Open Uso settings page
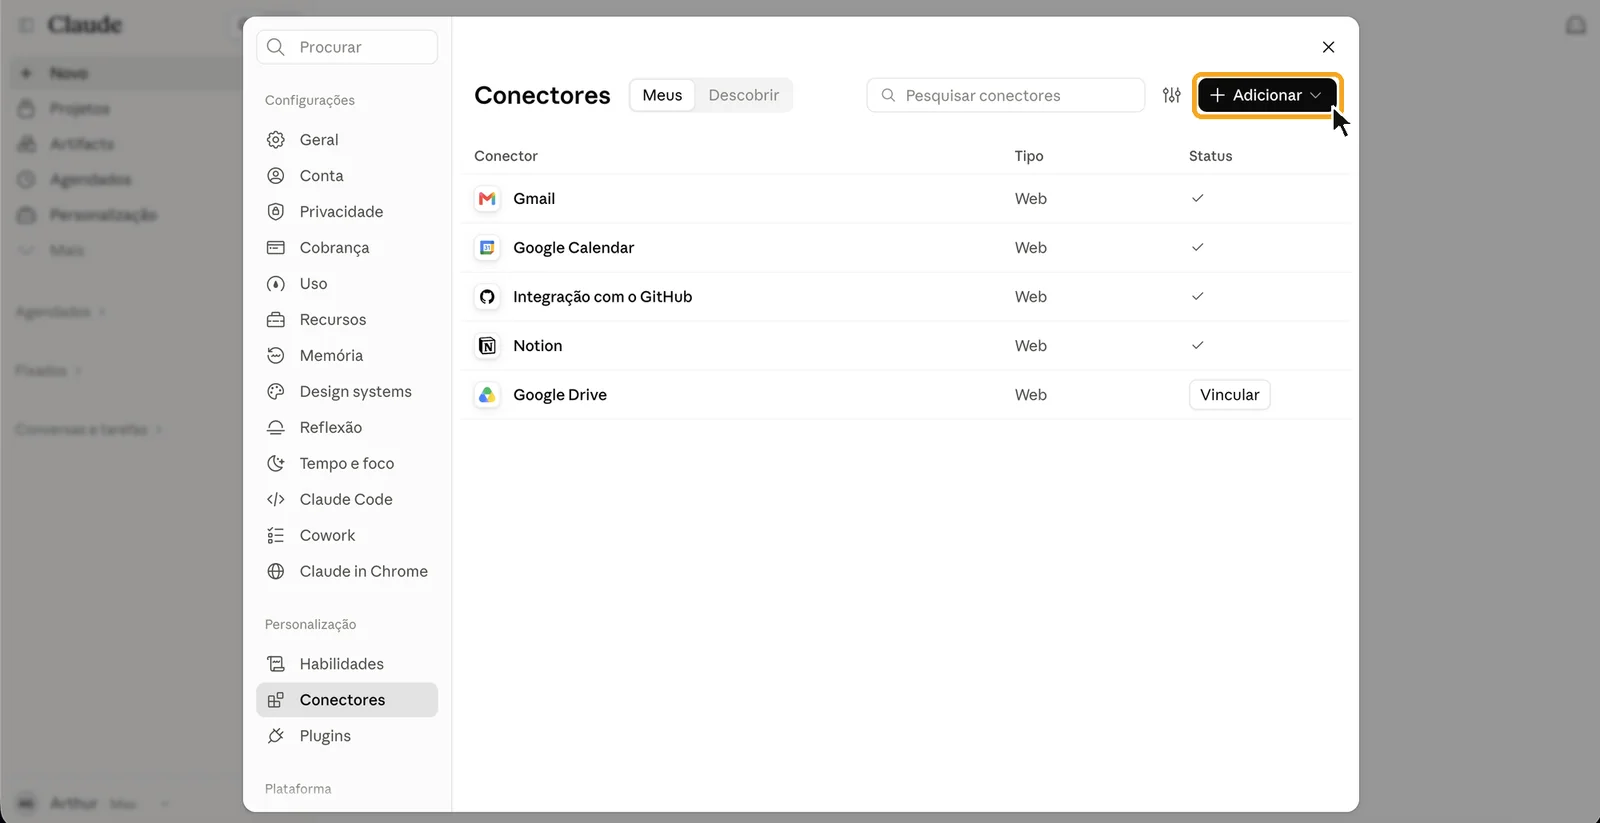This screenshot has width=1600, height=823. point(347,284)
